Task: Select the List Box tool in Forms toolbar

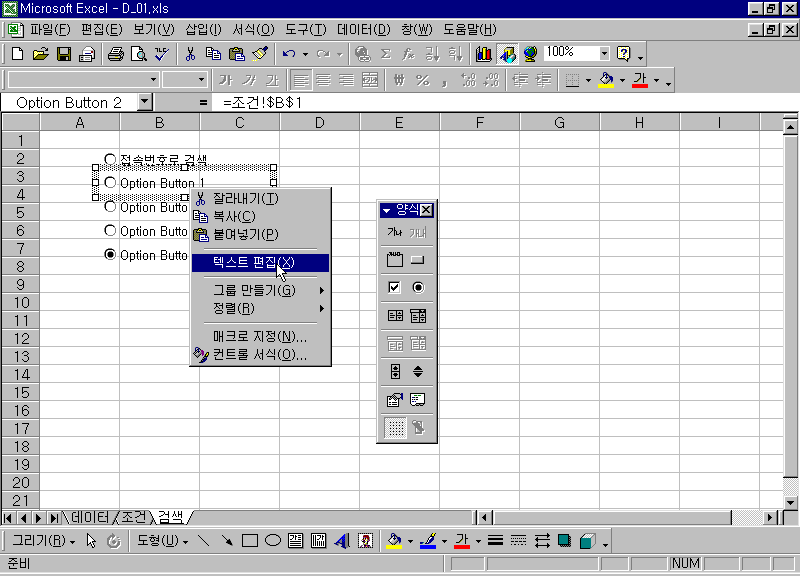Action: (x=394, y=316)
